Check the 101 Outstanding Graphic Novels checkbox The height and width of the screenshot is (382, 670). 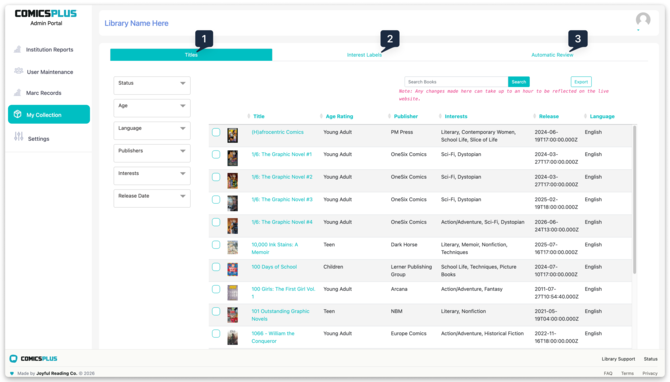click(216, 311)
